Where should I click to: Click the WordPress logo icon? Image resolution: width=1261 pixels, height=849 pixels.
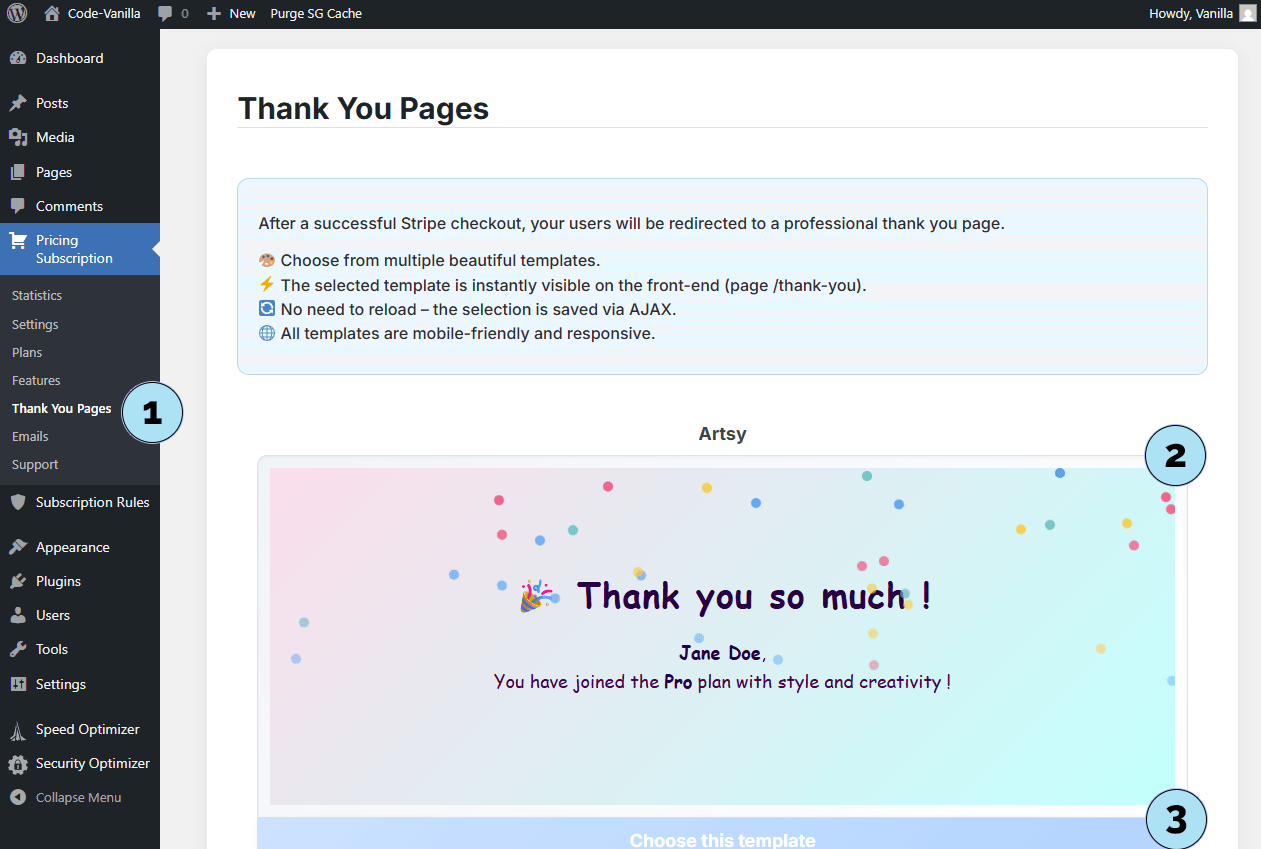[17, 14]
